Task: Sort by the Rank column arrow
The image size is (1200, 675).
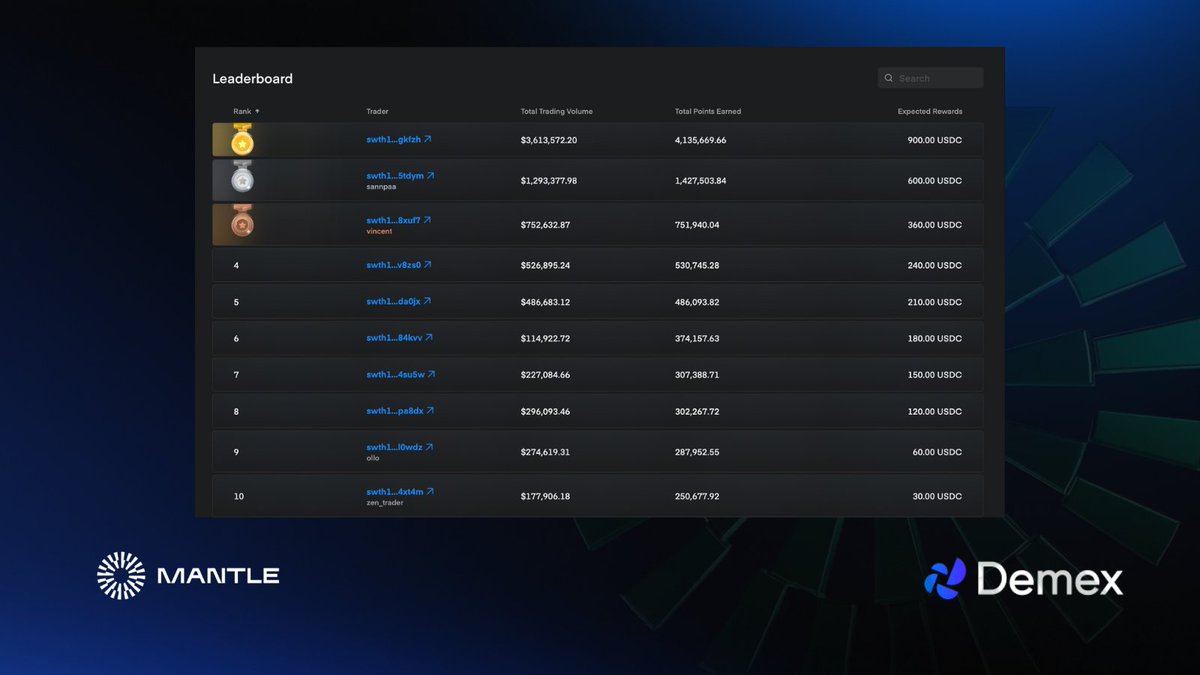Action: (x=257, y=111)
